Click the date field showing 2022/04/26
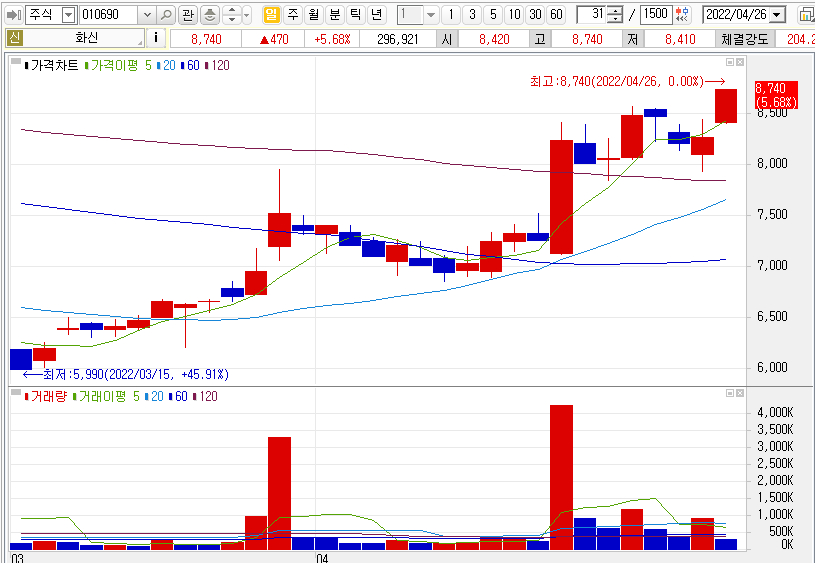 735,15
